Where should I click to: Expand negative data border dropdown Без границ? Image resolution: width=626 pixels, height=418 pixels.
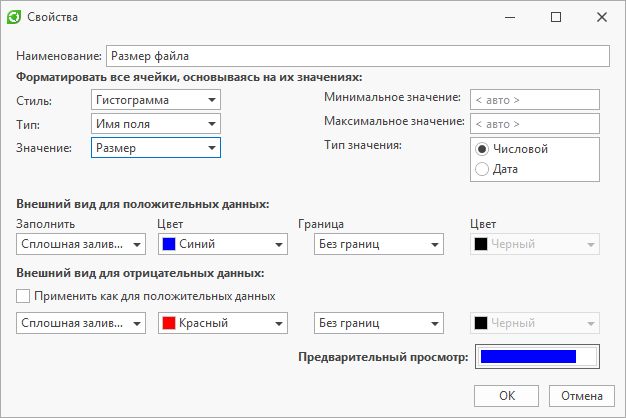[x=378, y=323]
